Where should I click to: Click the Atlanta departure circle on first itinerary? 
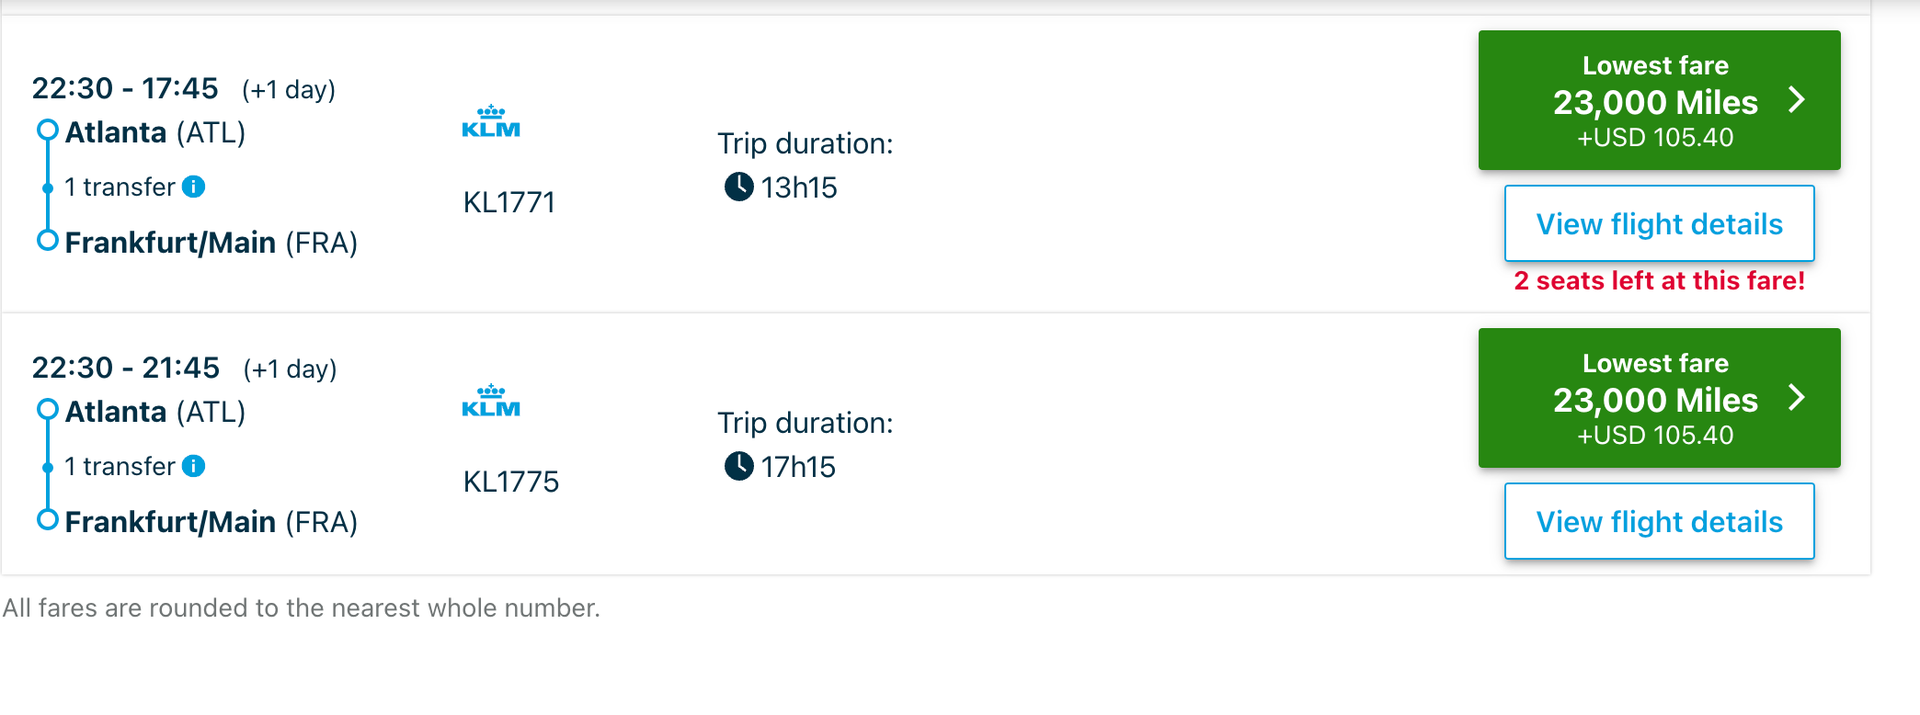click(46, 128)
